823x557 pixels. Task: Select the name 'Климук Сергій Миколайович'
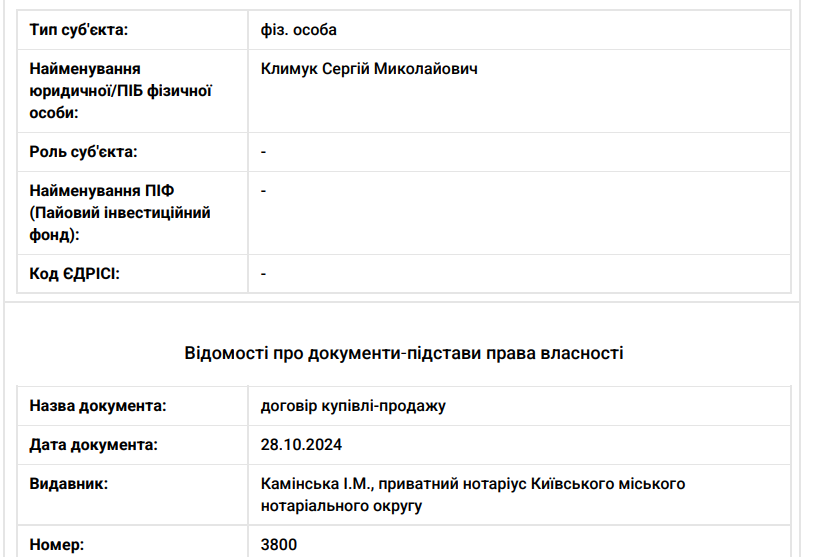(x=368, y=70)
